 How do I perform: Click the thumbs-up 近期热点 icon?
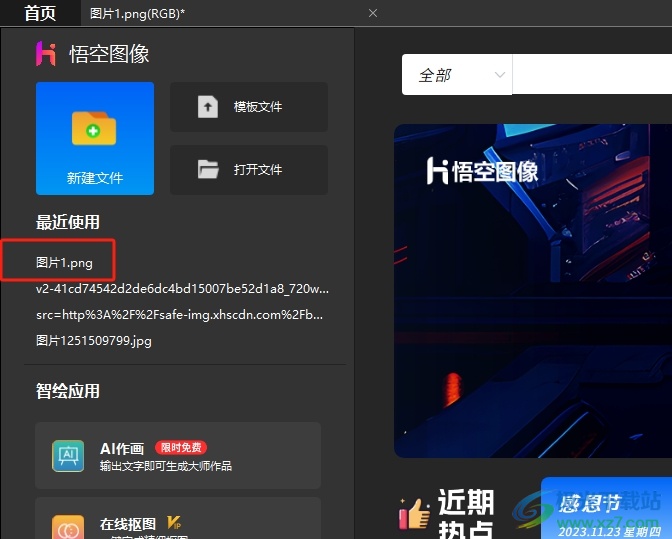pyautogui.click(x=414, y=513)
